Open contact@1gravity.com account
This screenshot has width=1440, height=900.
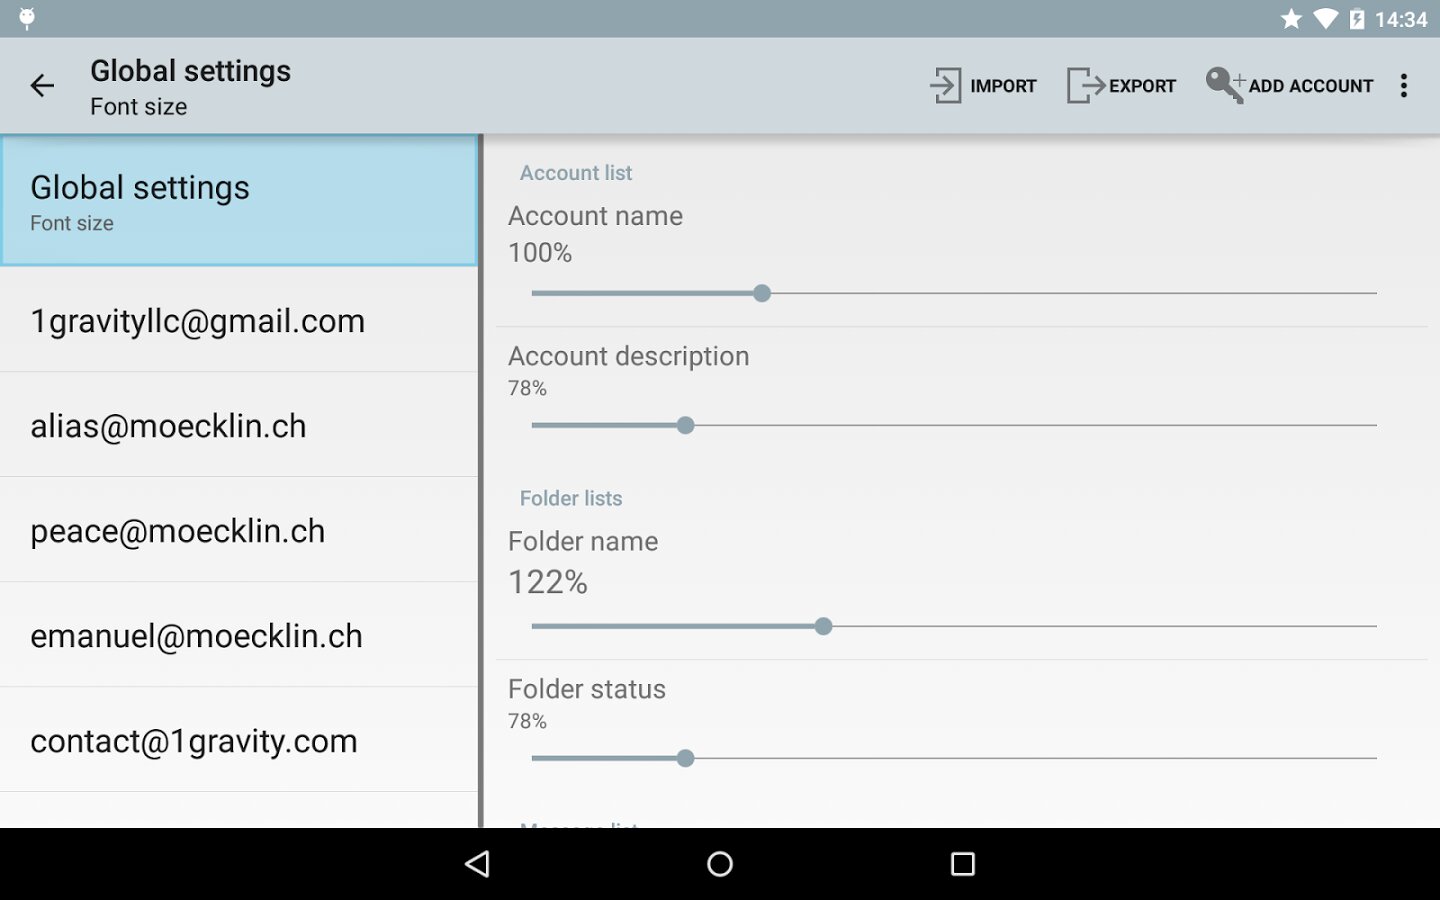[239, 741]
